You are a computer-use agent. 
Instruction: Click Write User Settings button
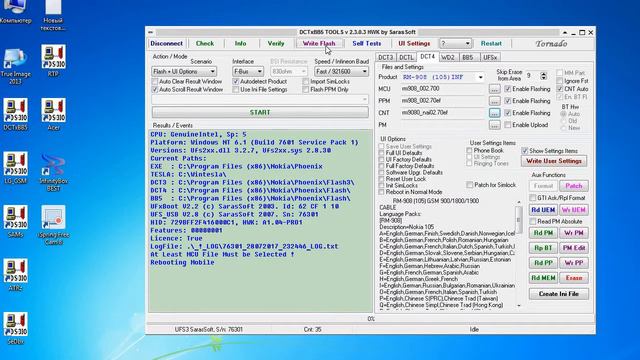click(553, 161)
